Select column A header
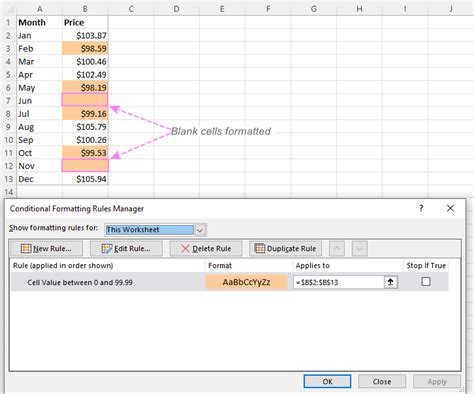Image resolution: width=474 pixels, height=394 pixels. [x=39, y=9]
